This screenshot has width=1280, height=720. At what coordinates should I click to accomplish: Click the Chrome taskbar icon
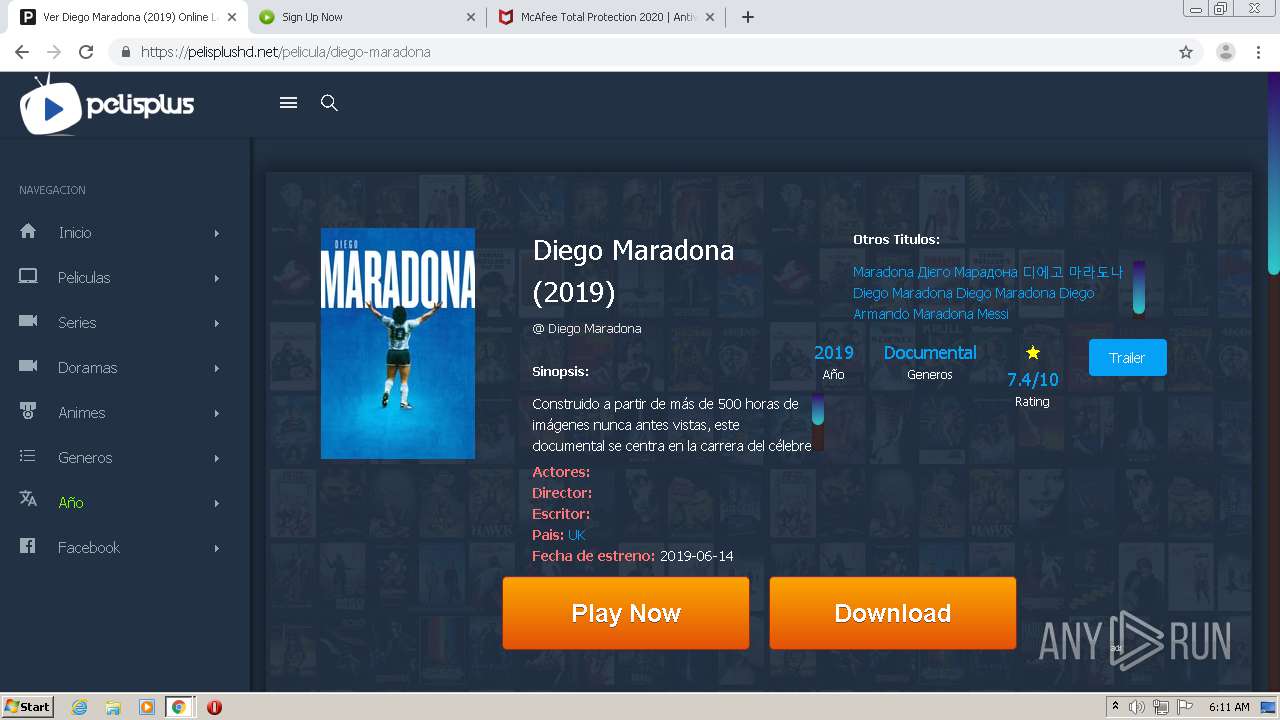179,707
